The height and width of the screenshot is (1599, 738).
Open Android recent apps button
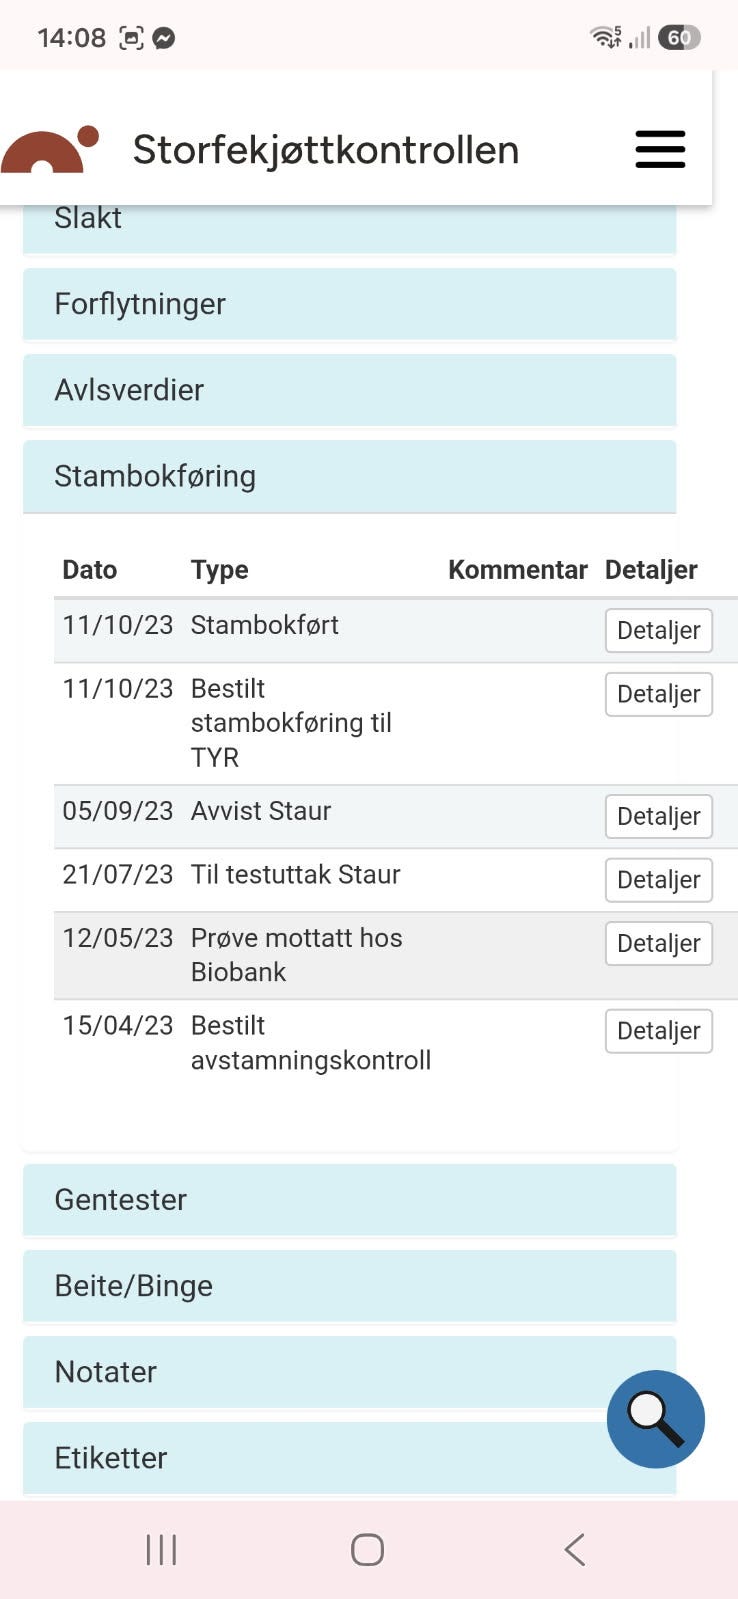(x=161, y=1550)
